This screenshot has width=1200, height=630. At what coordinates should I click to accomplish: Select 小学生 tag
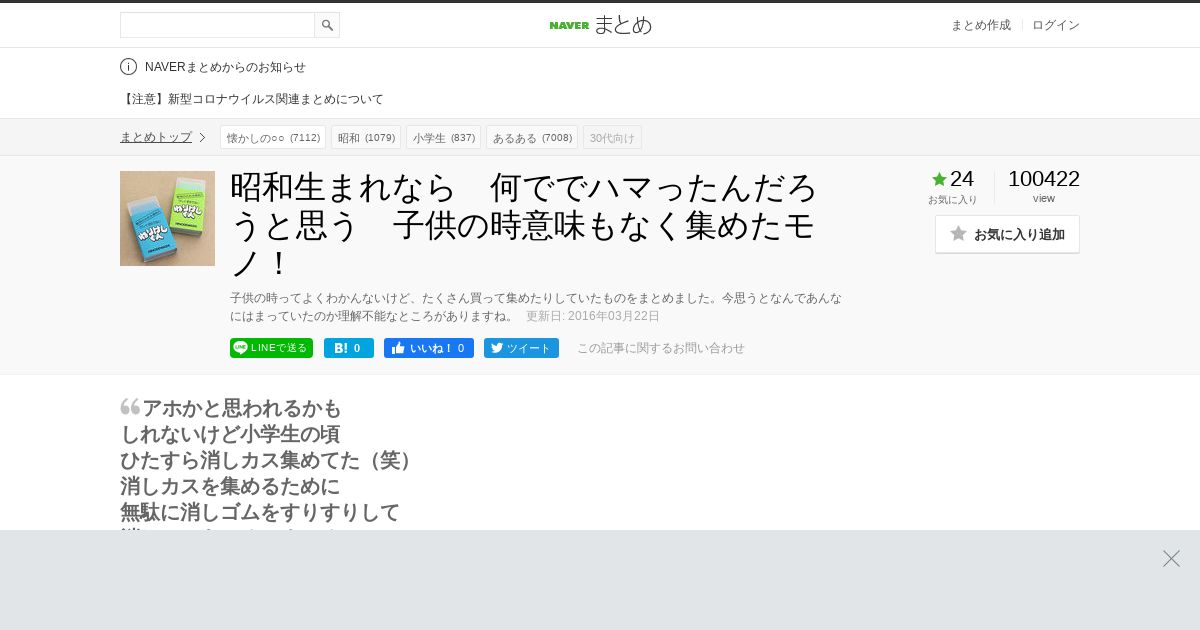443,137
